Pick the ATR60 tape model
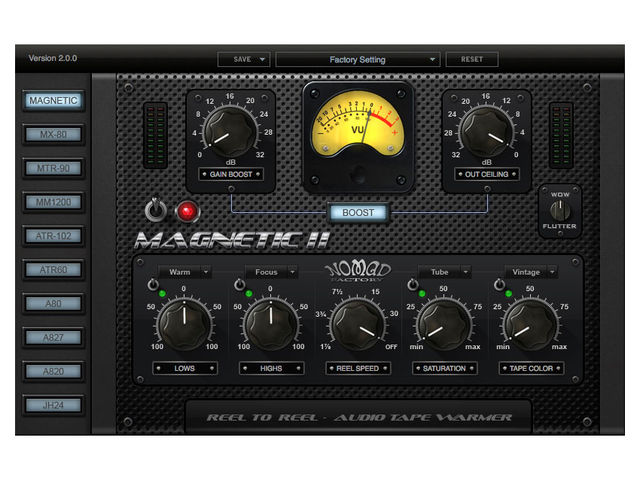Image resolution: width=640 pixels, height=480 pixels. point(53,270)
